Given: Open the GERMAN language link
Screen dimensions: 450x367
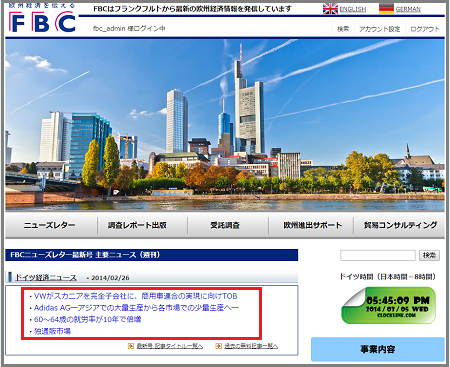Looking at the screenshot, I should (x=408, y=9).
